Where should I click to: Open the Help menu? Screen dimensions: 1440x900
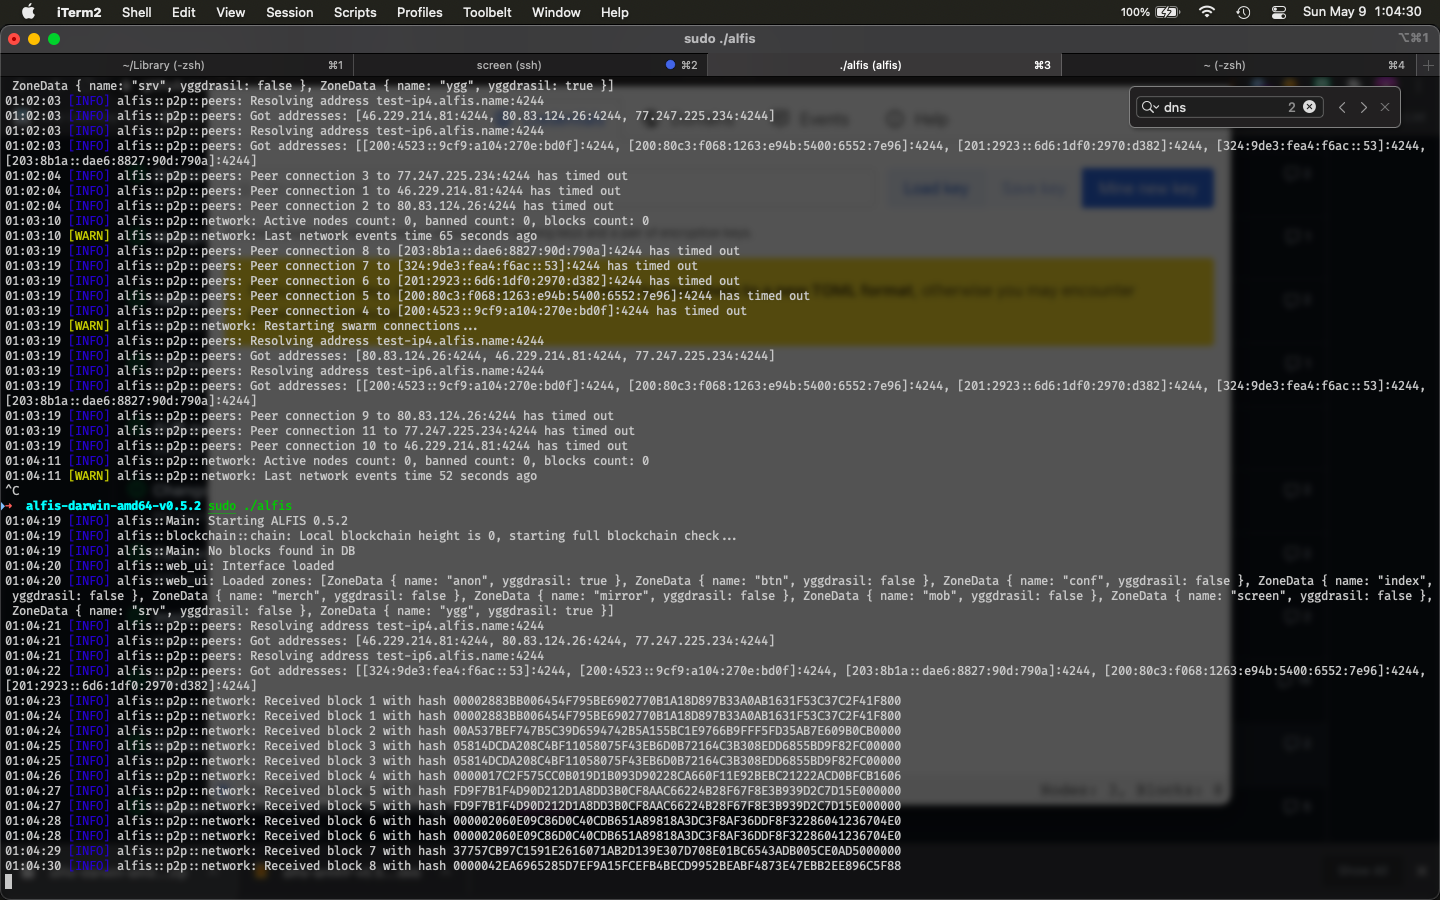615,12
